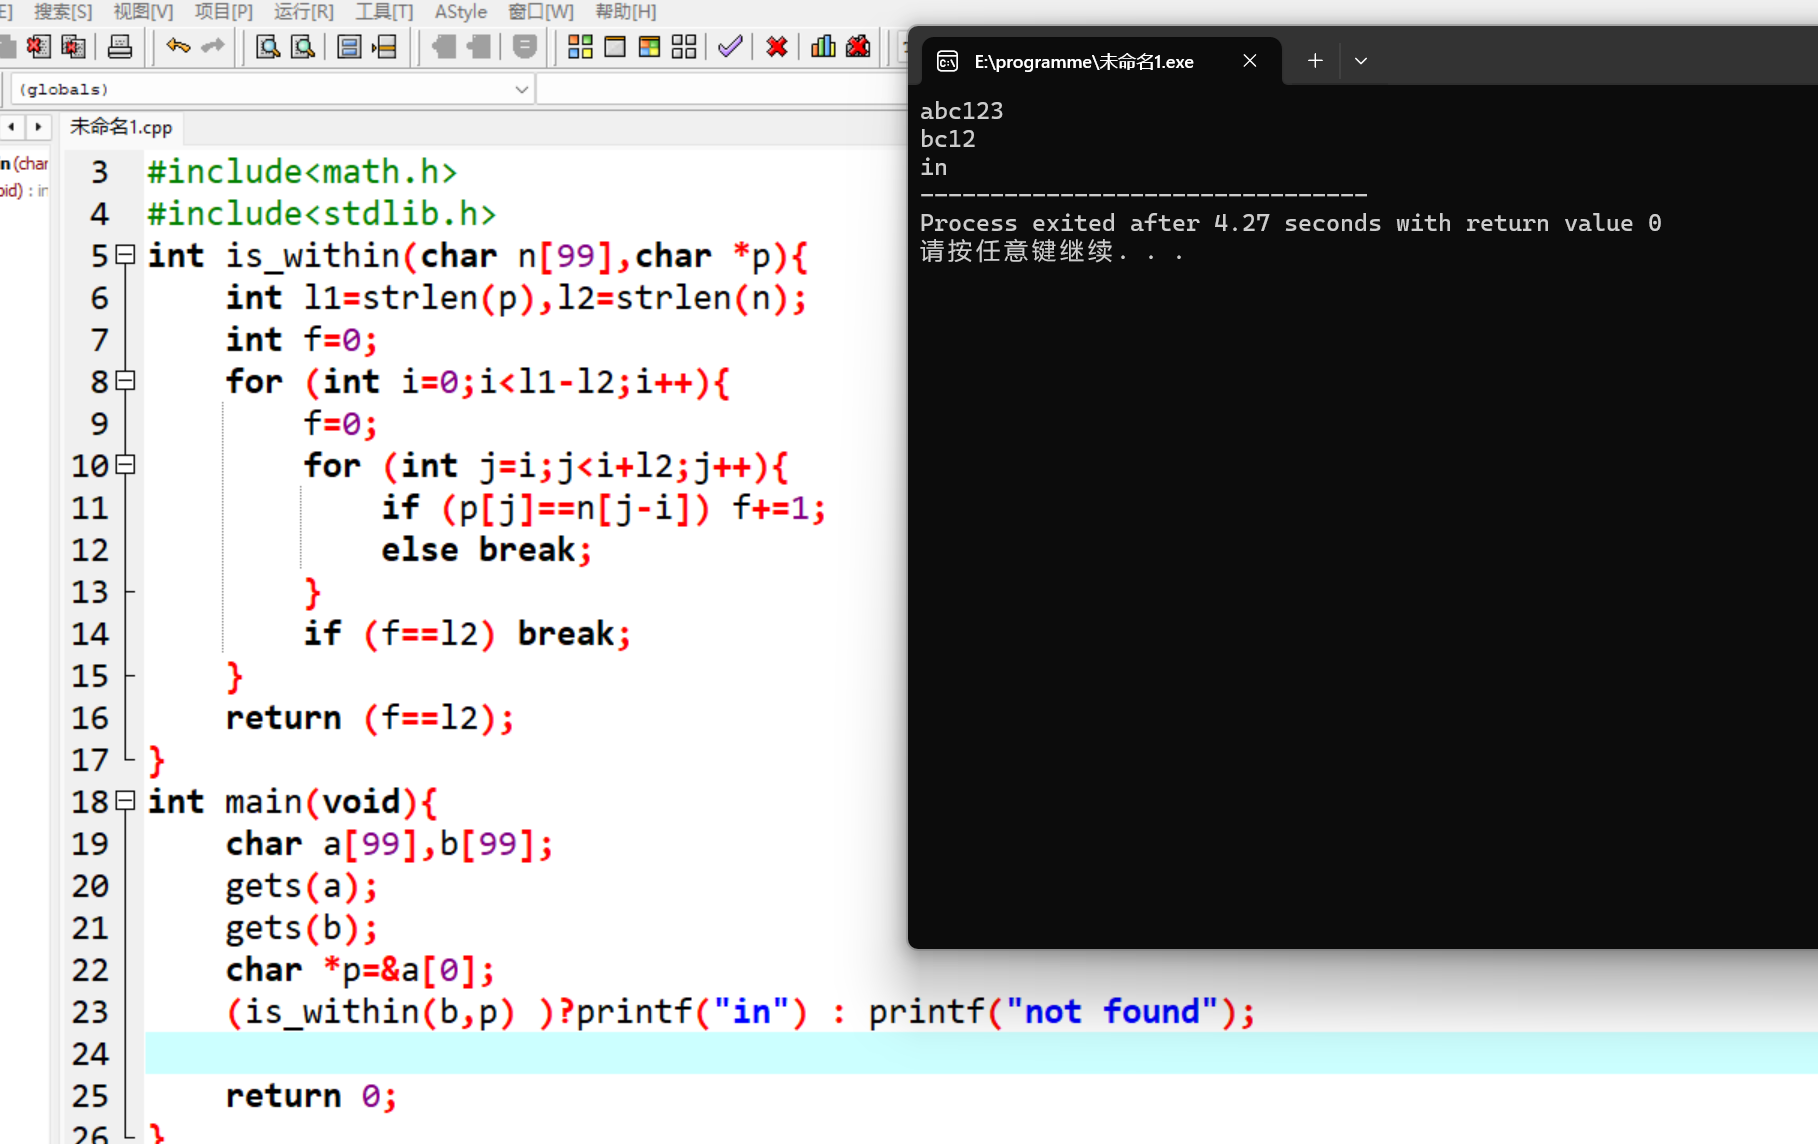Redo the last undone edit
The image size is (1818, 1144).
(212, 46)
